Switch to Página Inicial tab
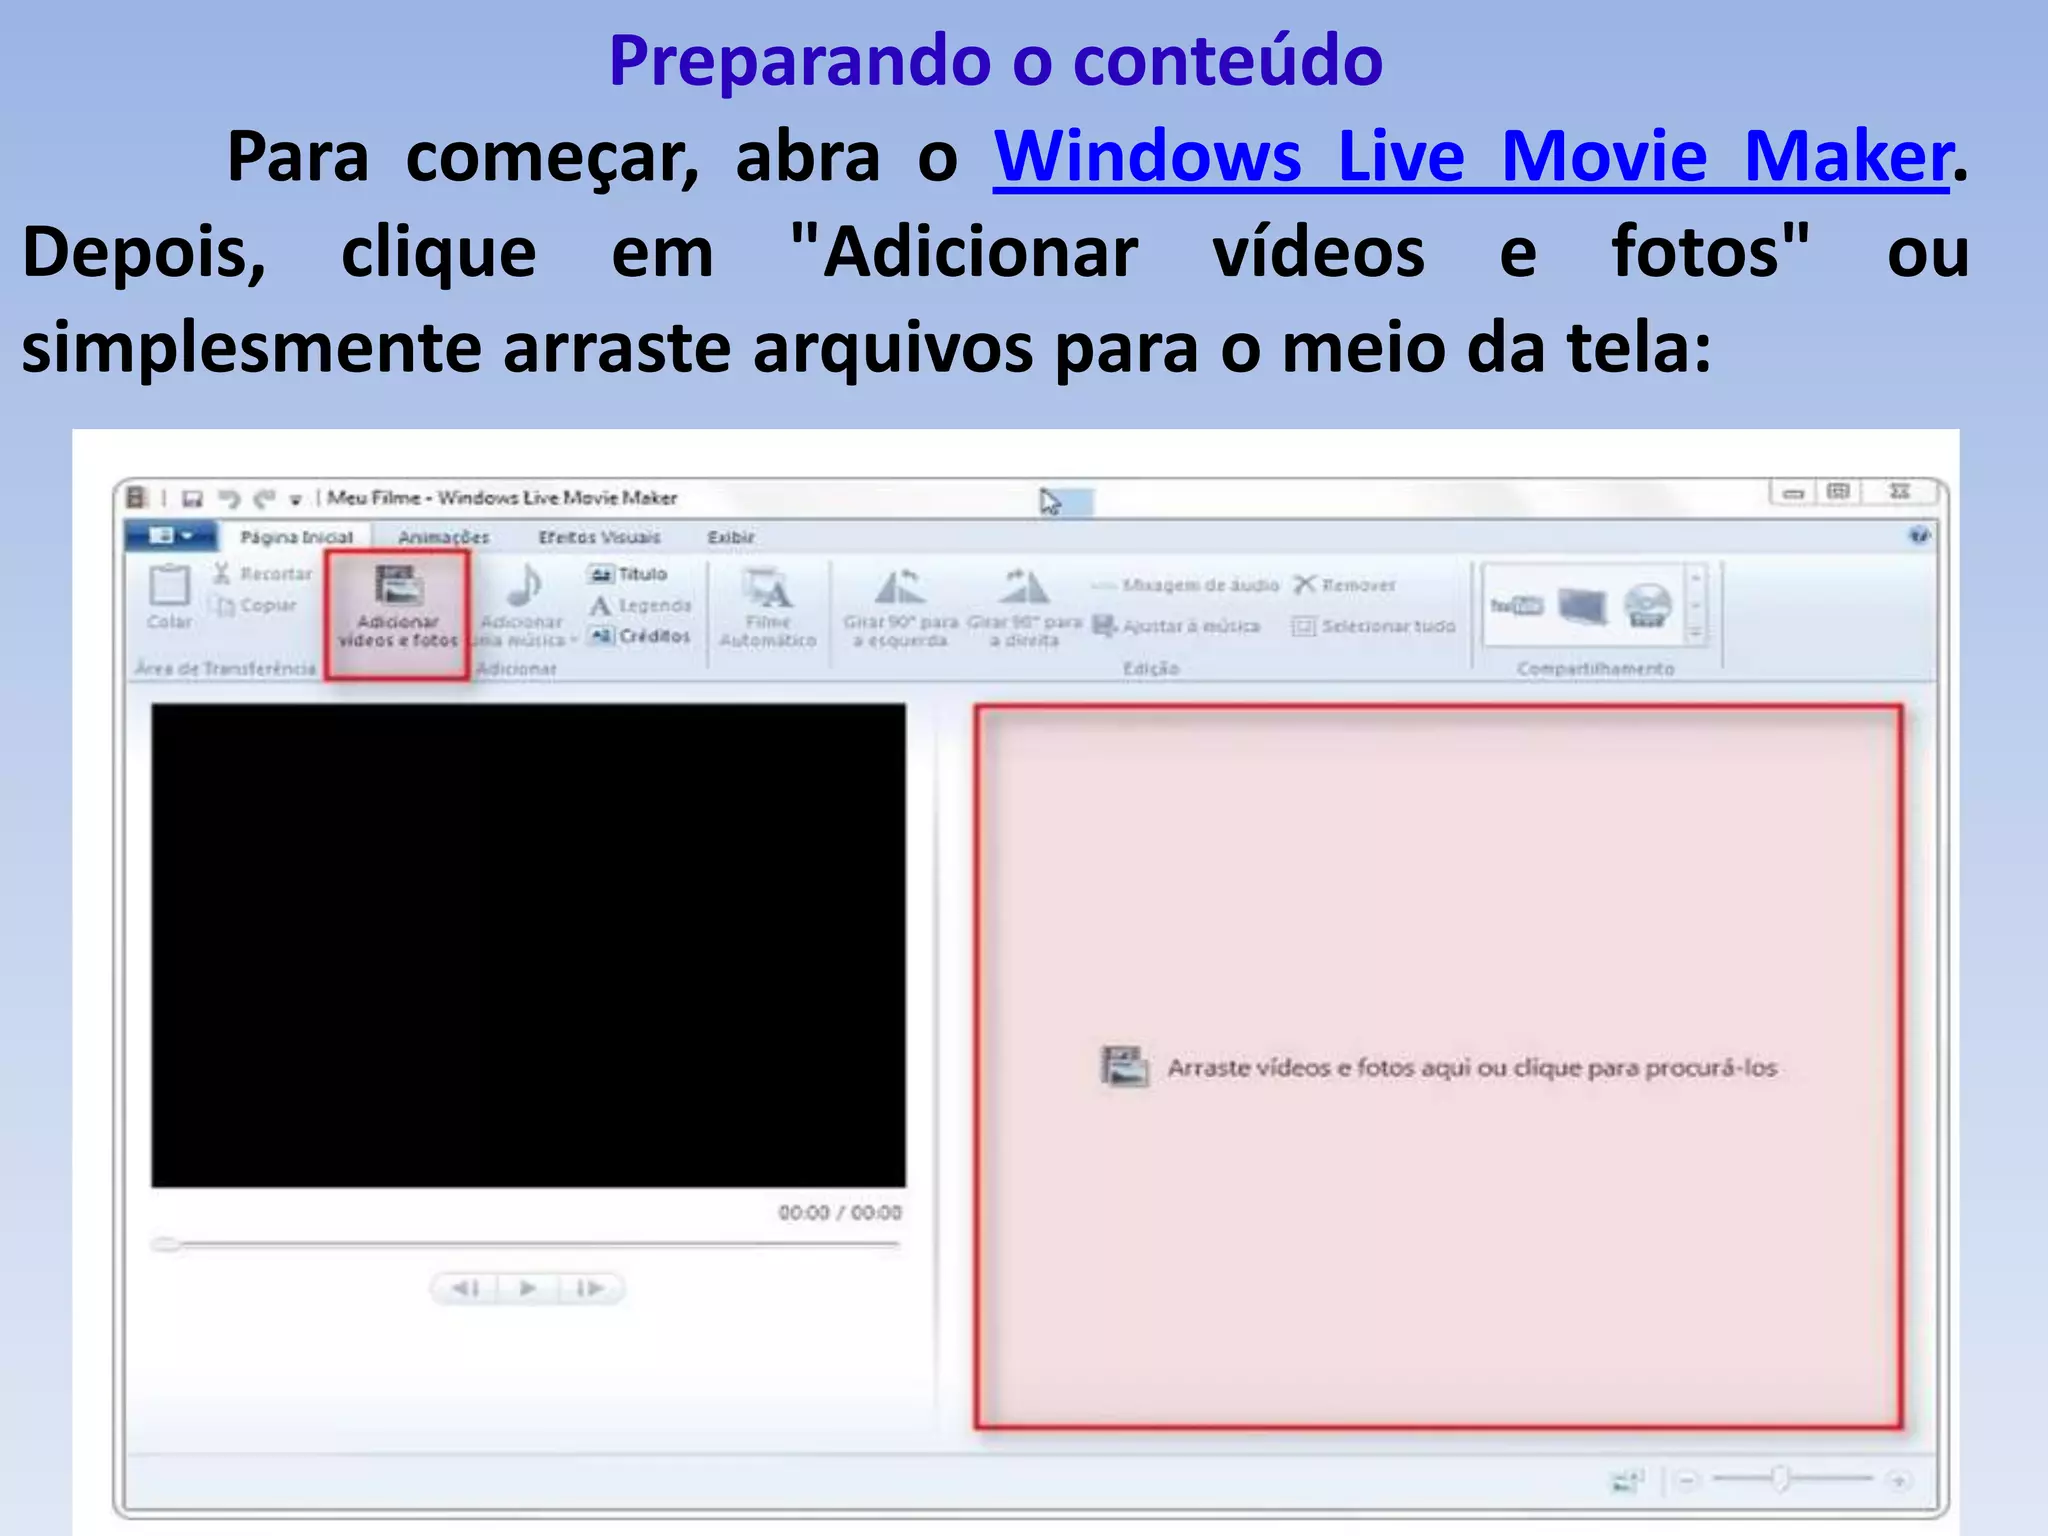This screenshot has width=2048, height=1536. [296, 537]
